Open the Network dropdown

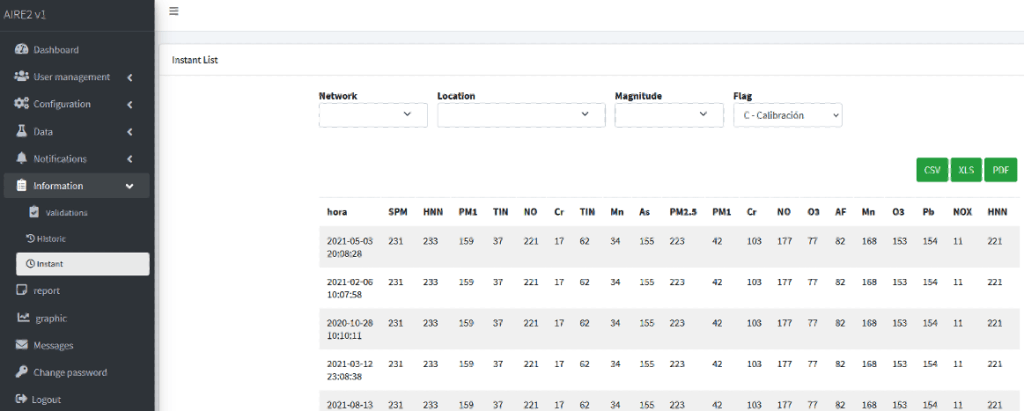373,115
